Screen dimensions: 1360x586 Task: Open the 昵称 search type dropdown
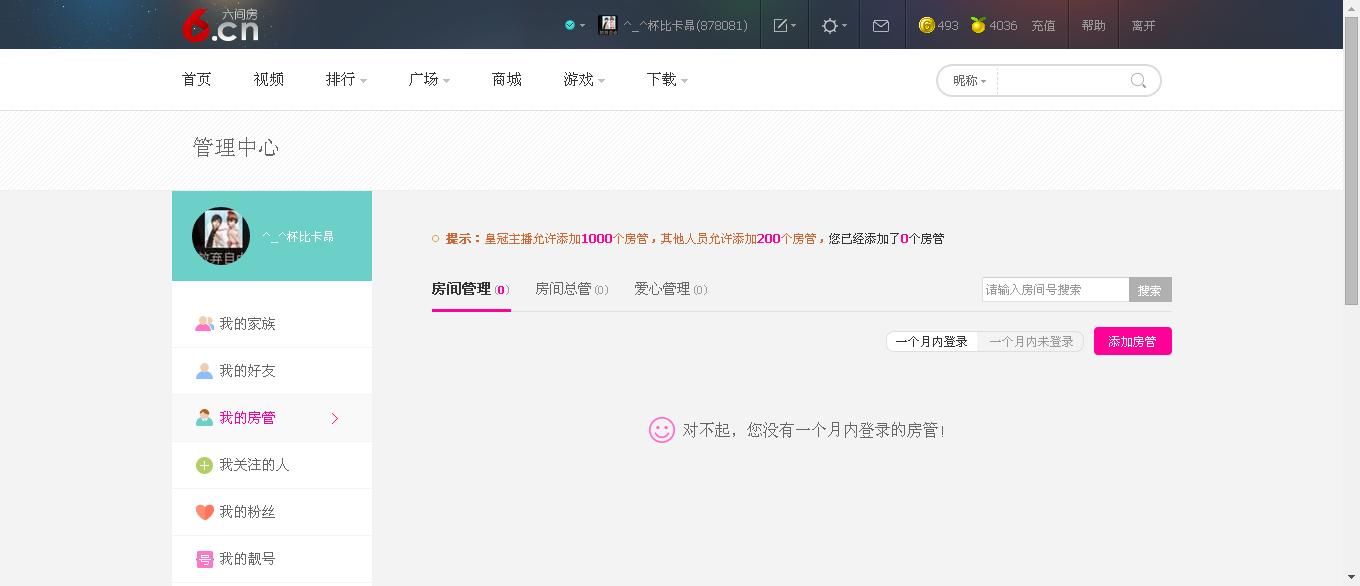969,81
